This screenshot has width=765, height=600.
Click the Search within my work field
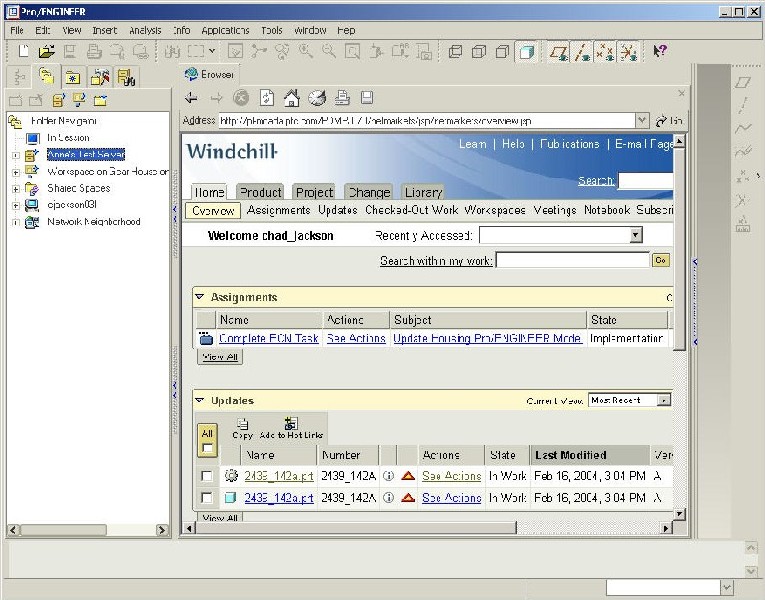point(572,260)
